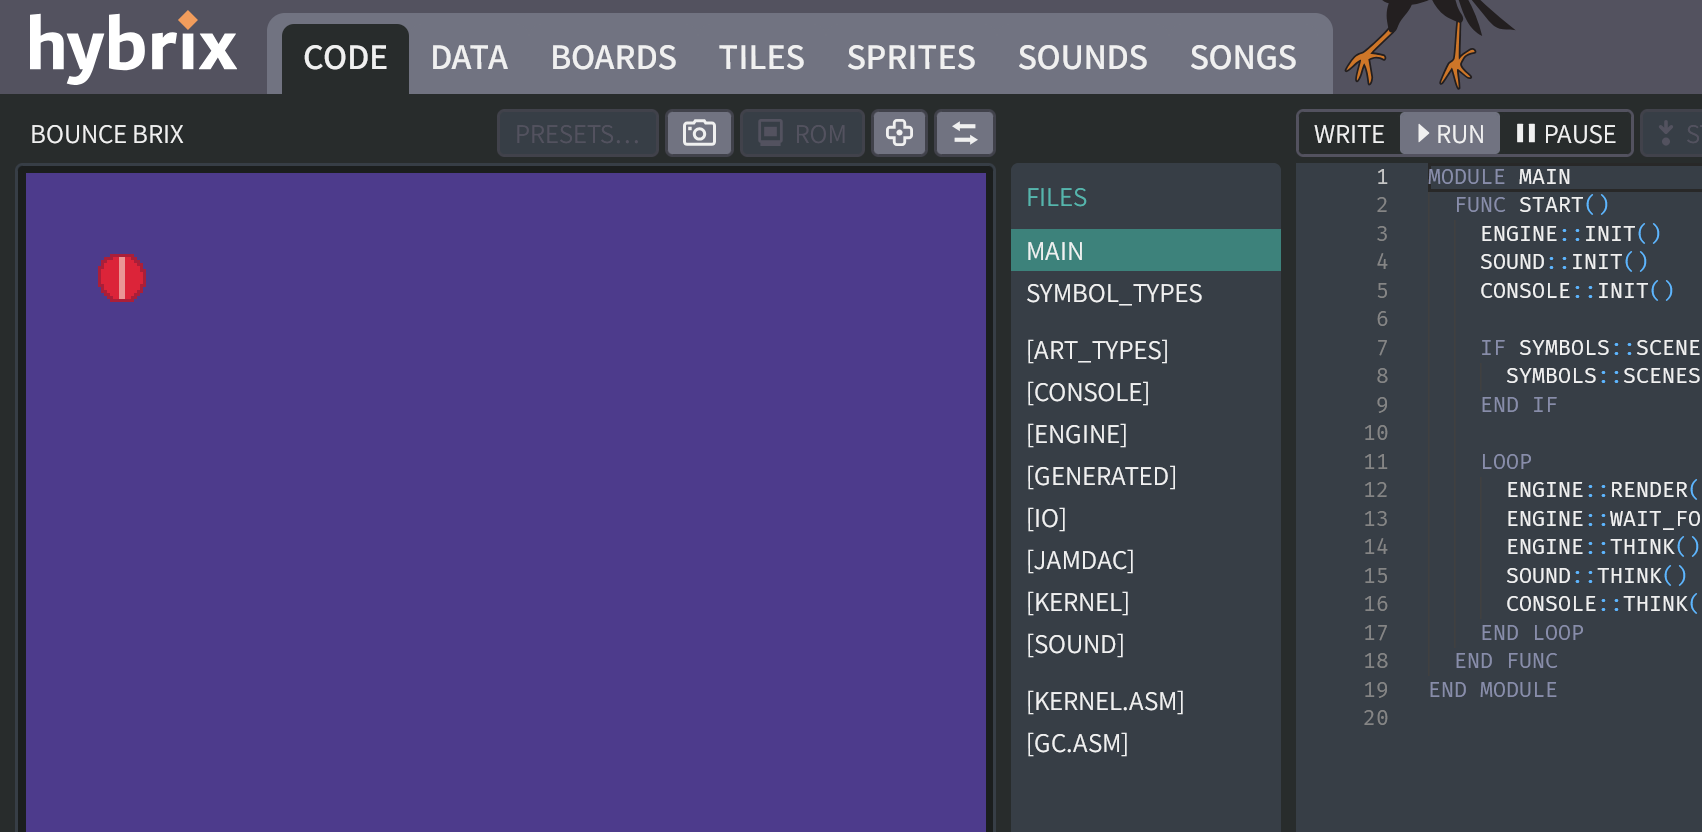Click the red ball in game preview

point(121,277)
